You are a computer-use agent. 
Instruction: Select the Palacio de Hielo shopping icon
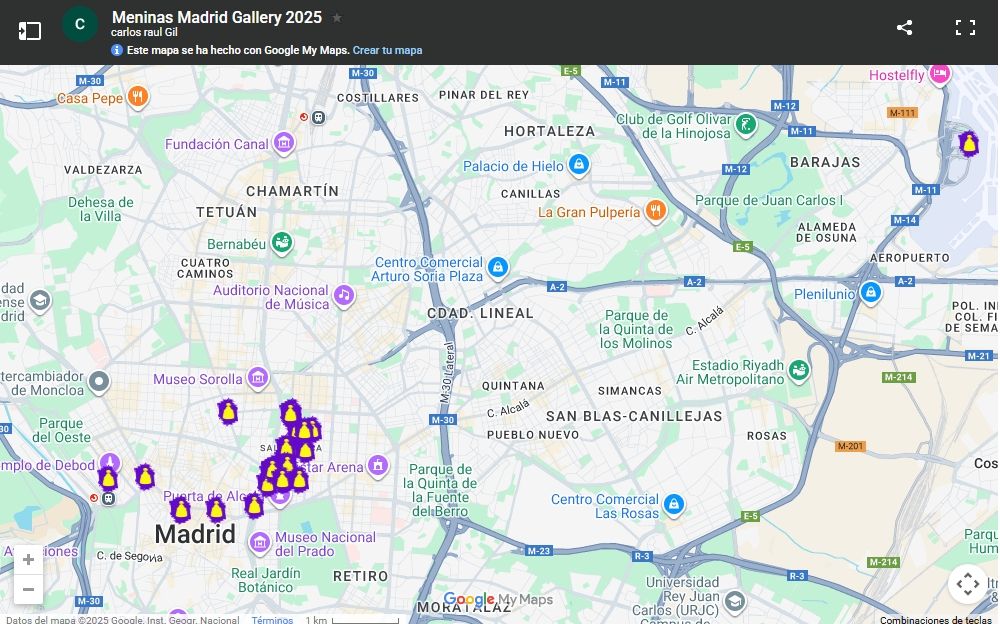[578, 165]
